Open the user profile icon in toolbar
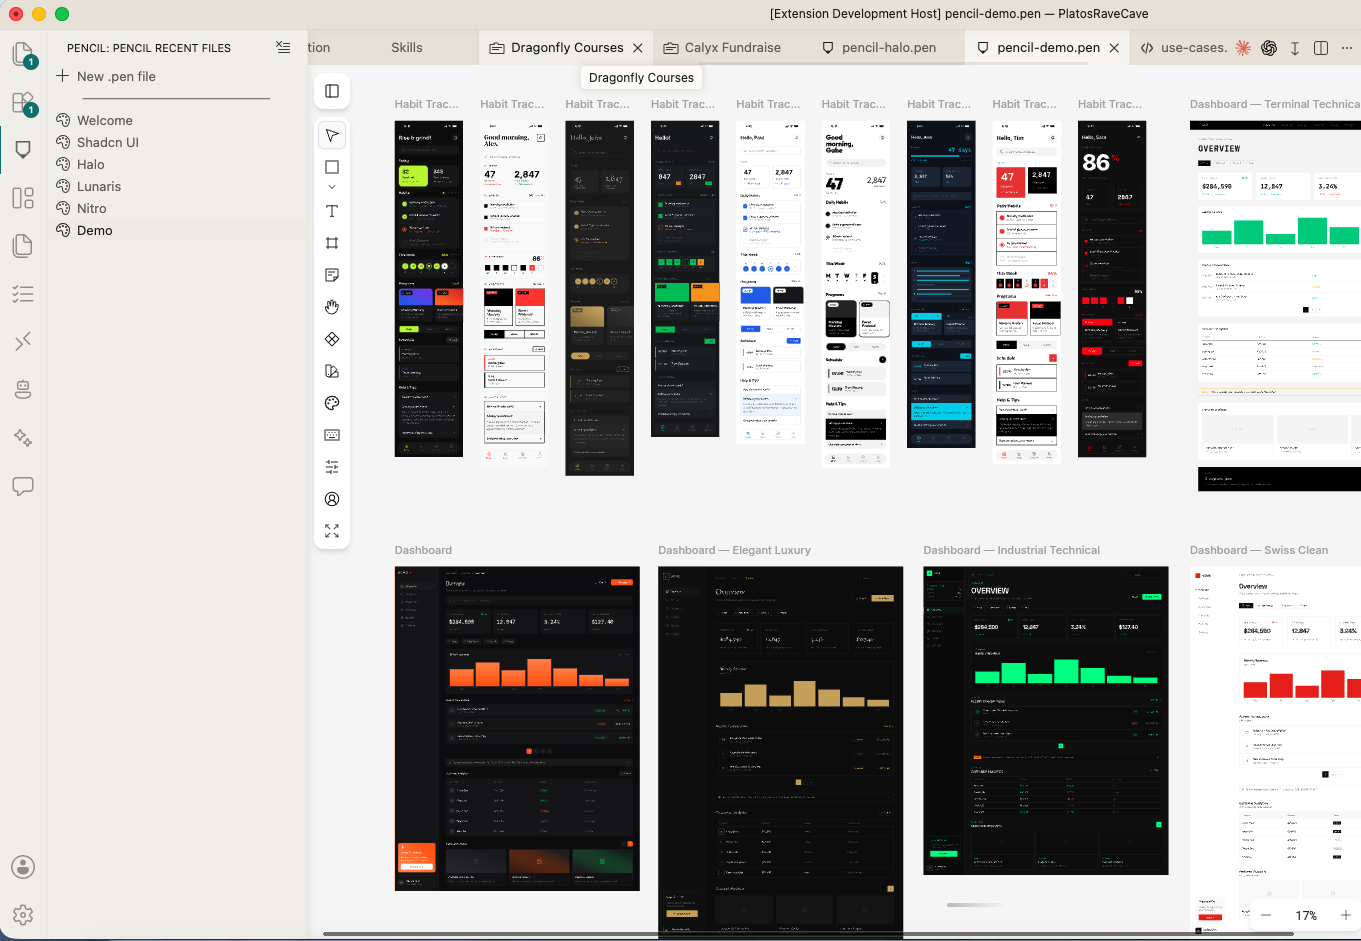The height and width of the screenshot is (941, 1361). click(332, 499)
